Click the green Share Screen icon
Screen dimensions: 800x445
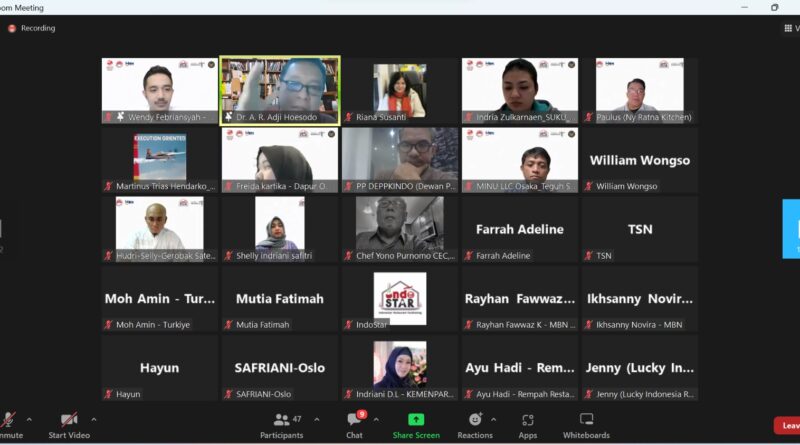point(416,420)
